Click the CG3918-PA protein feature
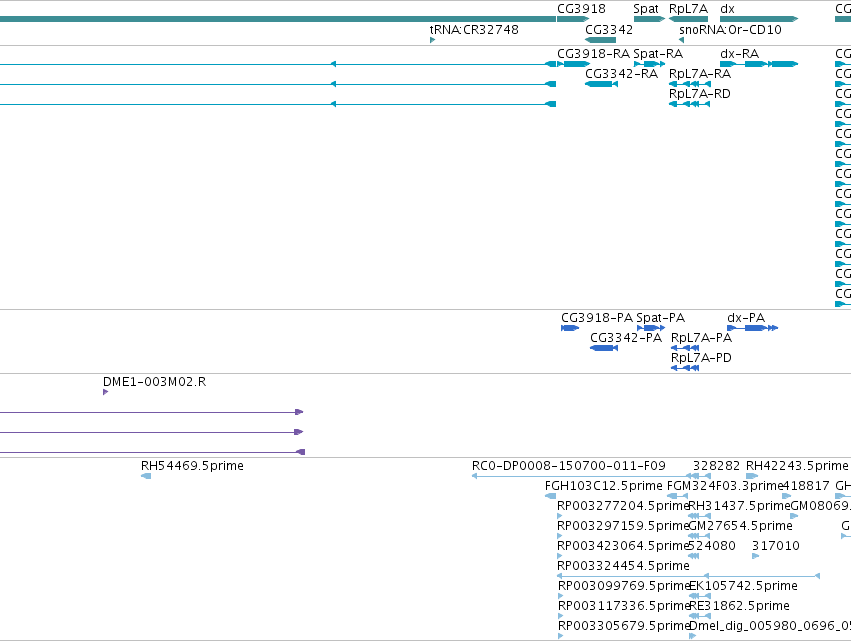Image resolution: width=851 pixels, height=641 pixels. (570, 328)
